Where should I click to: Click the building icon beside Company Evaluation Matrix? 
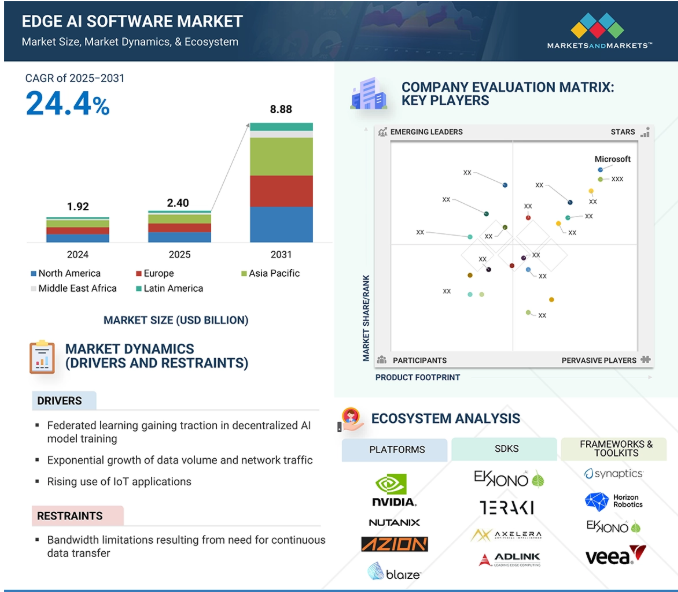tap(368, 93)
